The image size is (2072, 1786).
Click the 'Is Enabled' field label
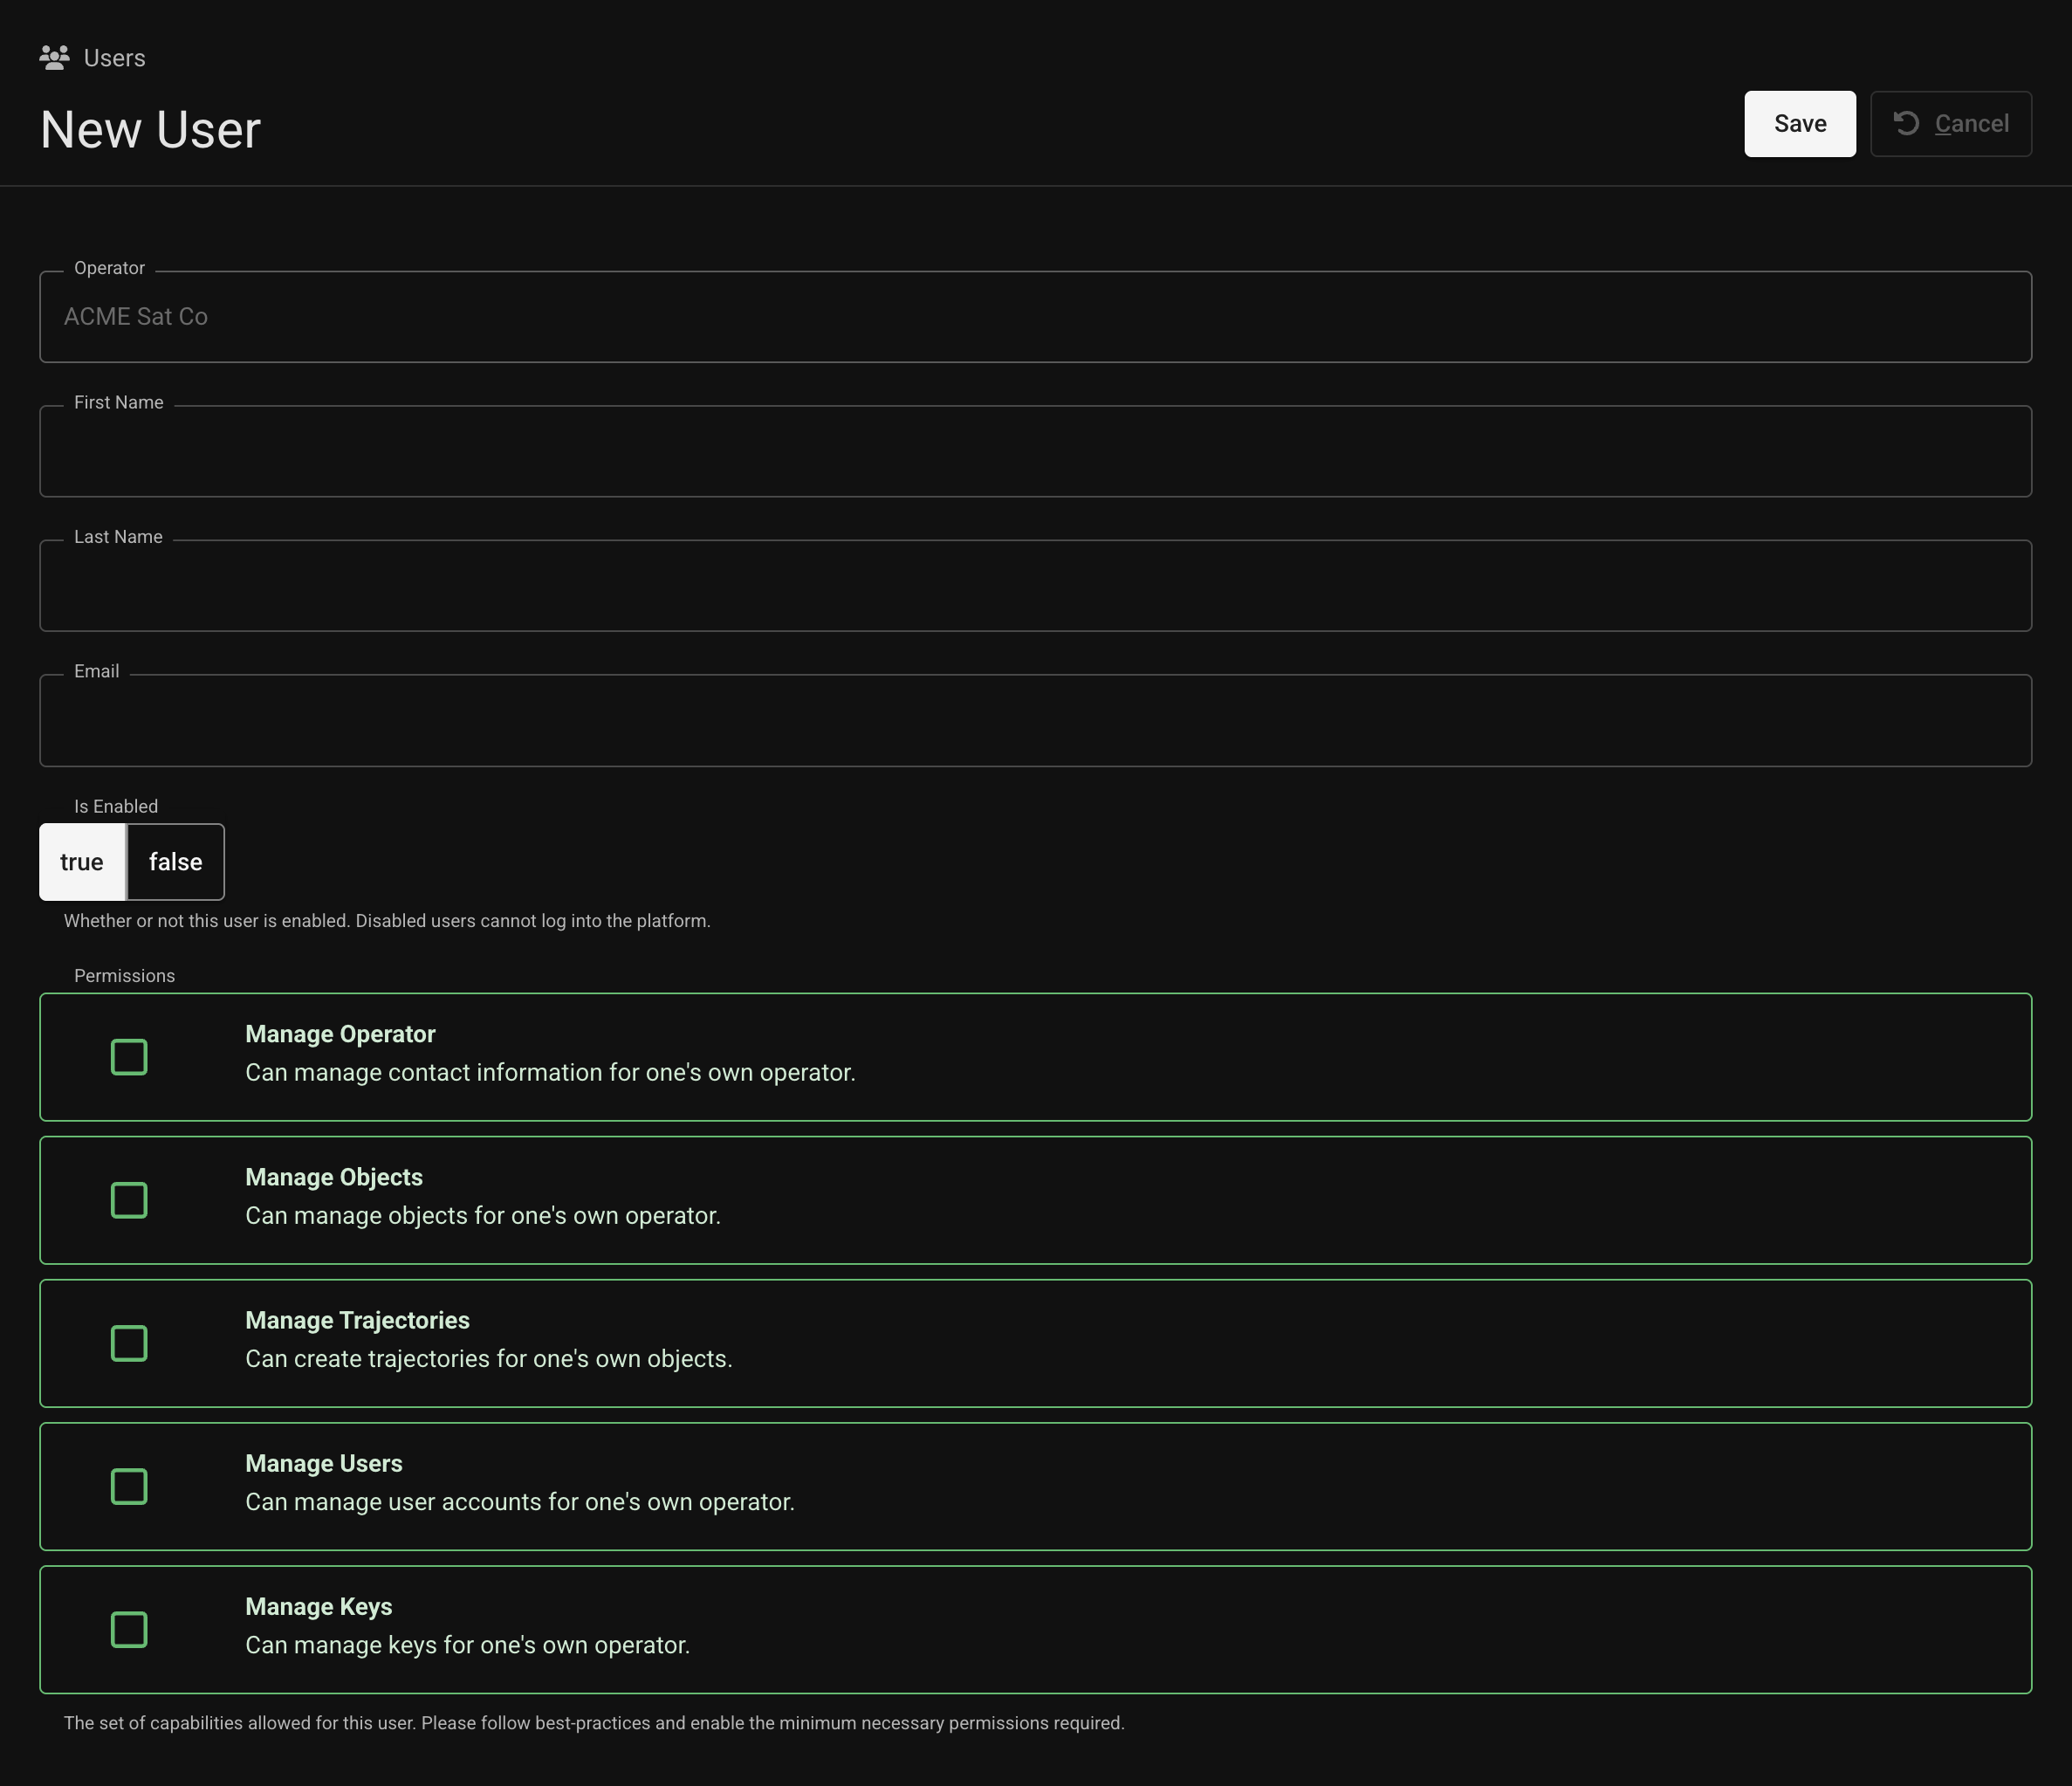(x=116, y=806)
